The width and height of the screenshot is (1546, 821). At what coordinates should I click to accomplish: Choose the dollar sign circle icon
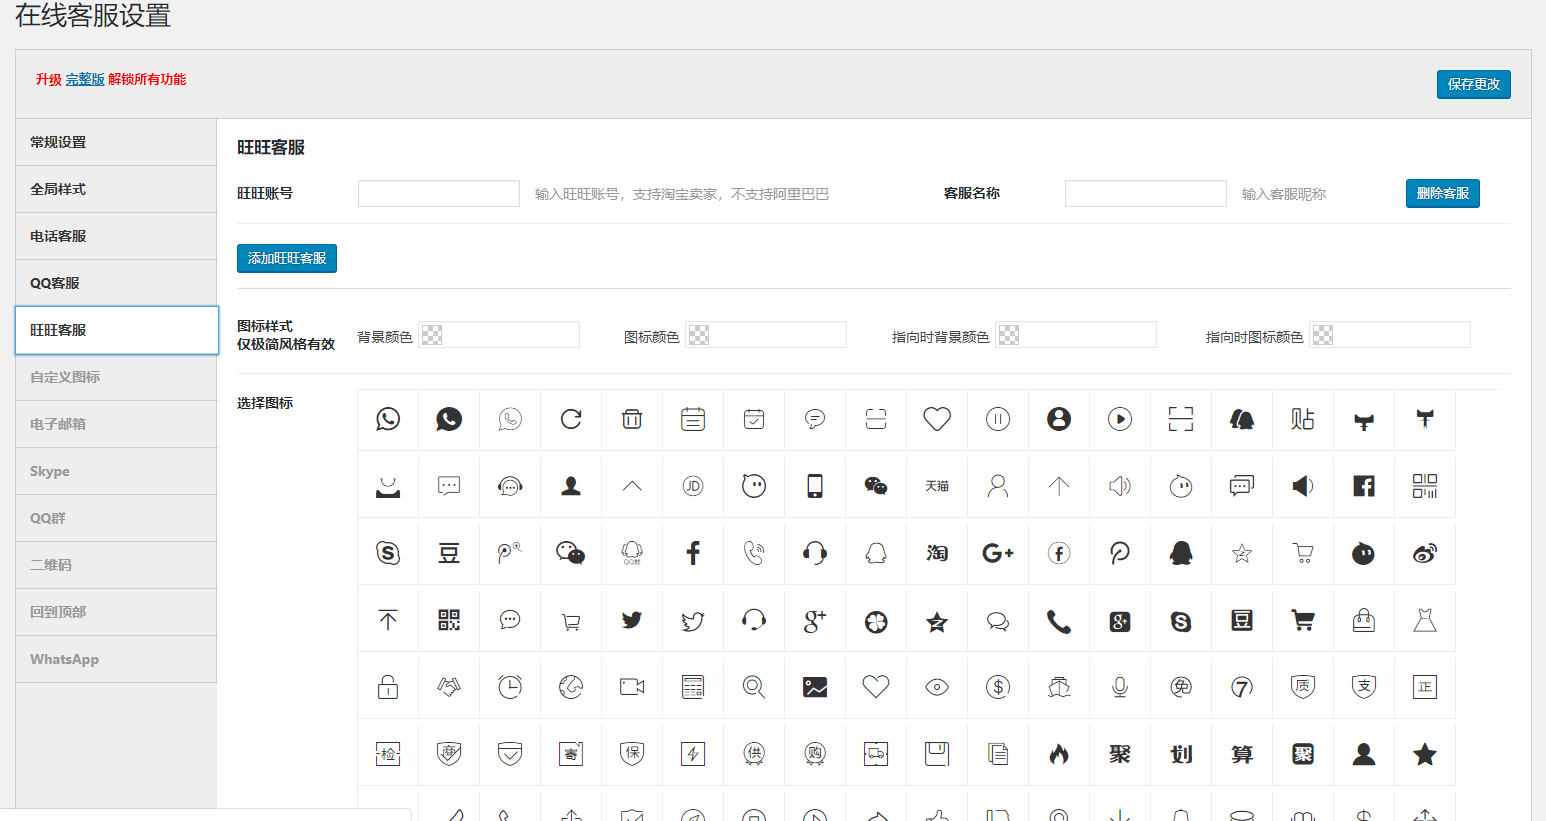point(998,687)
